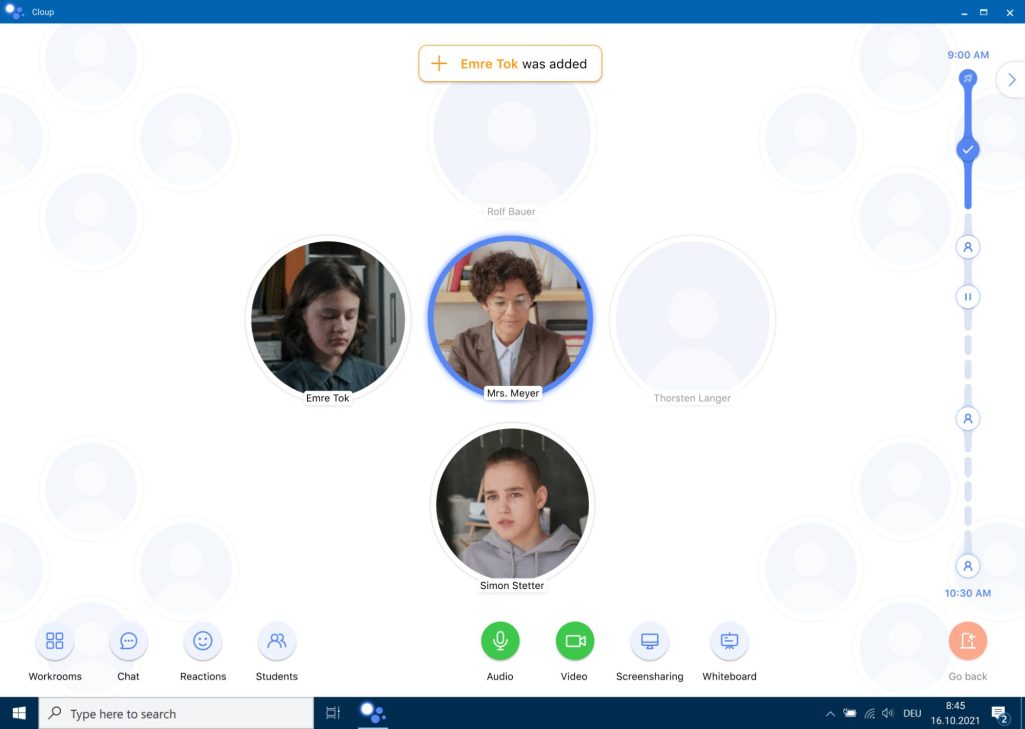This screenshot has width=1025, height=729.
Task: Switch the DEU keyboard language
Action: [x=912, y=713]
